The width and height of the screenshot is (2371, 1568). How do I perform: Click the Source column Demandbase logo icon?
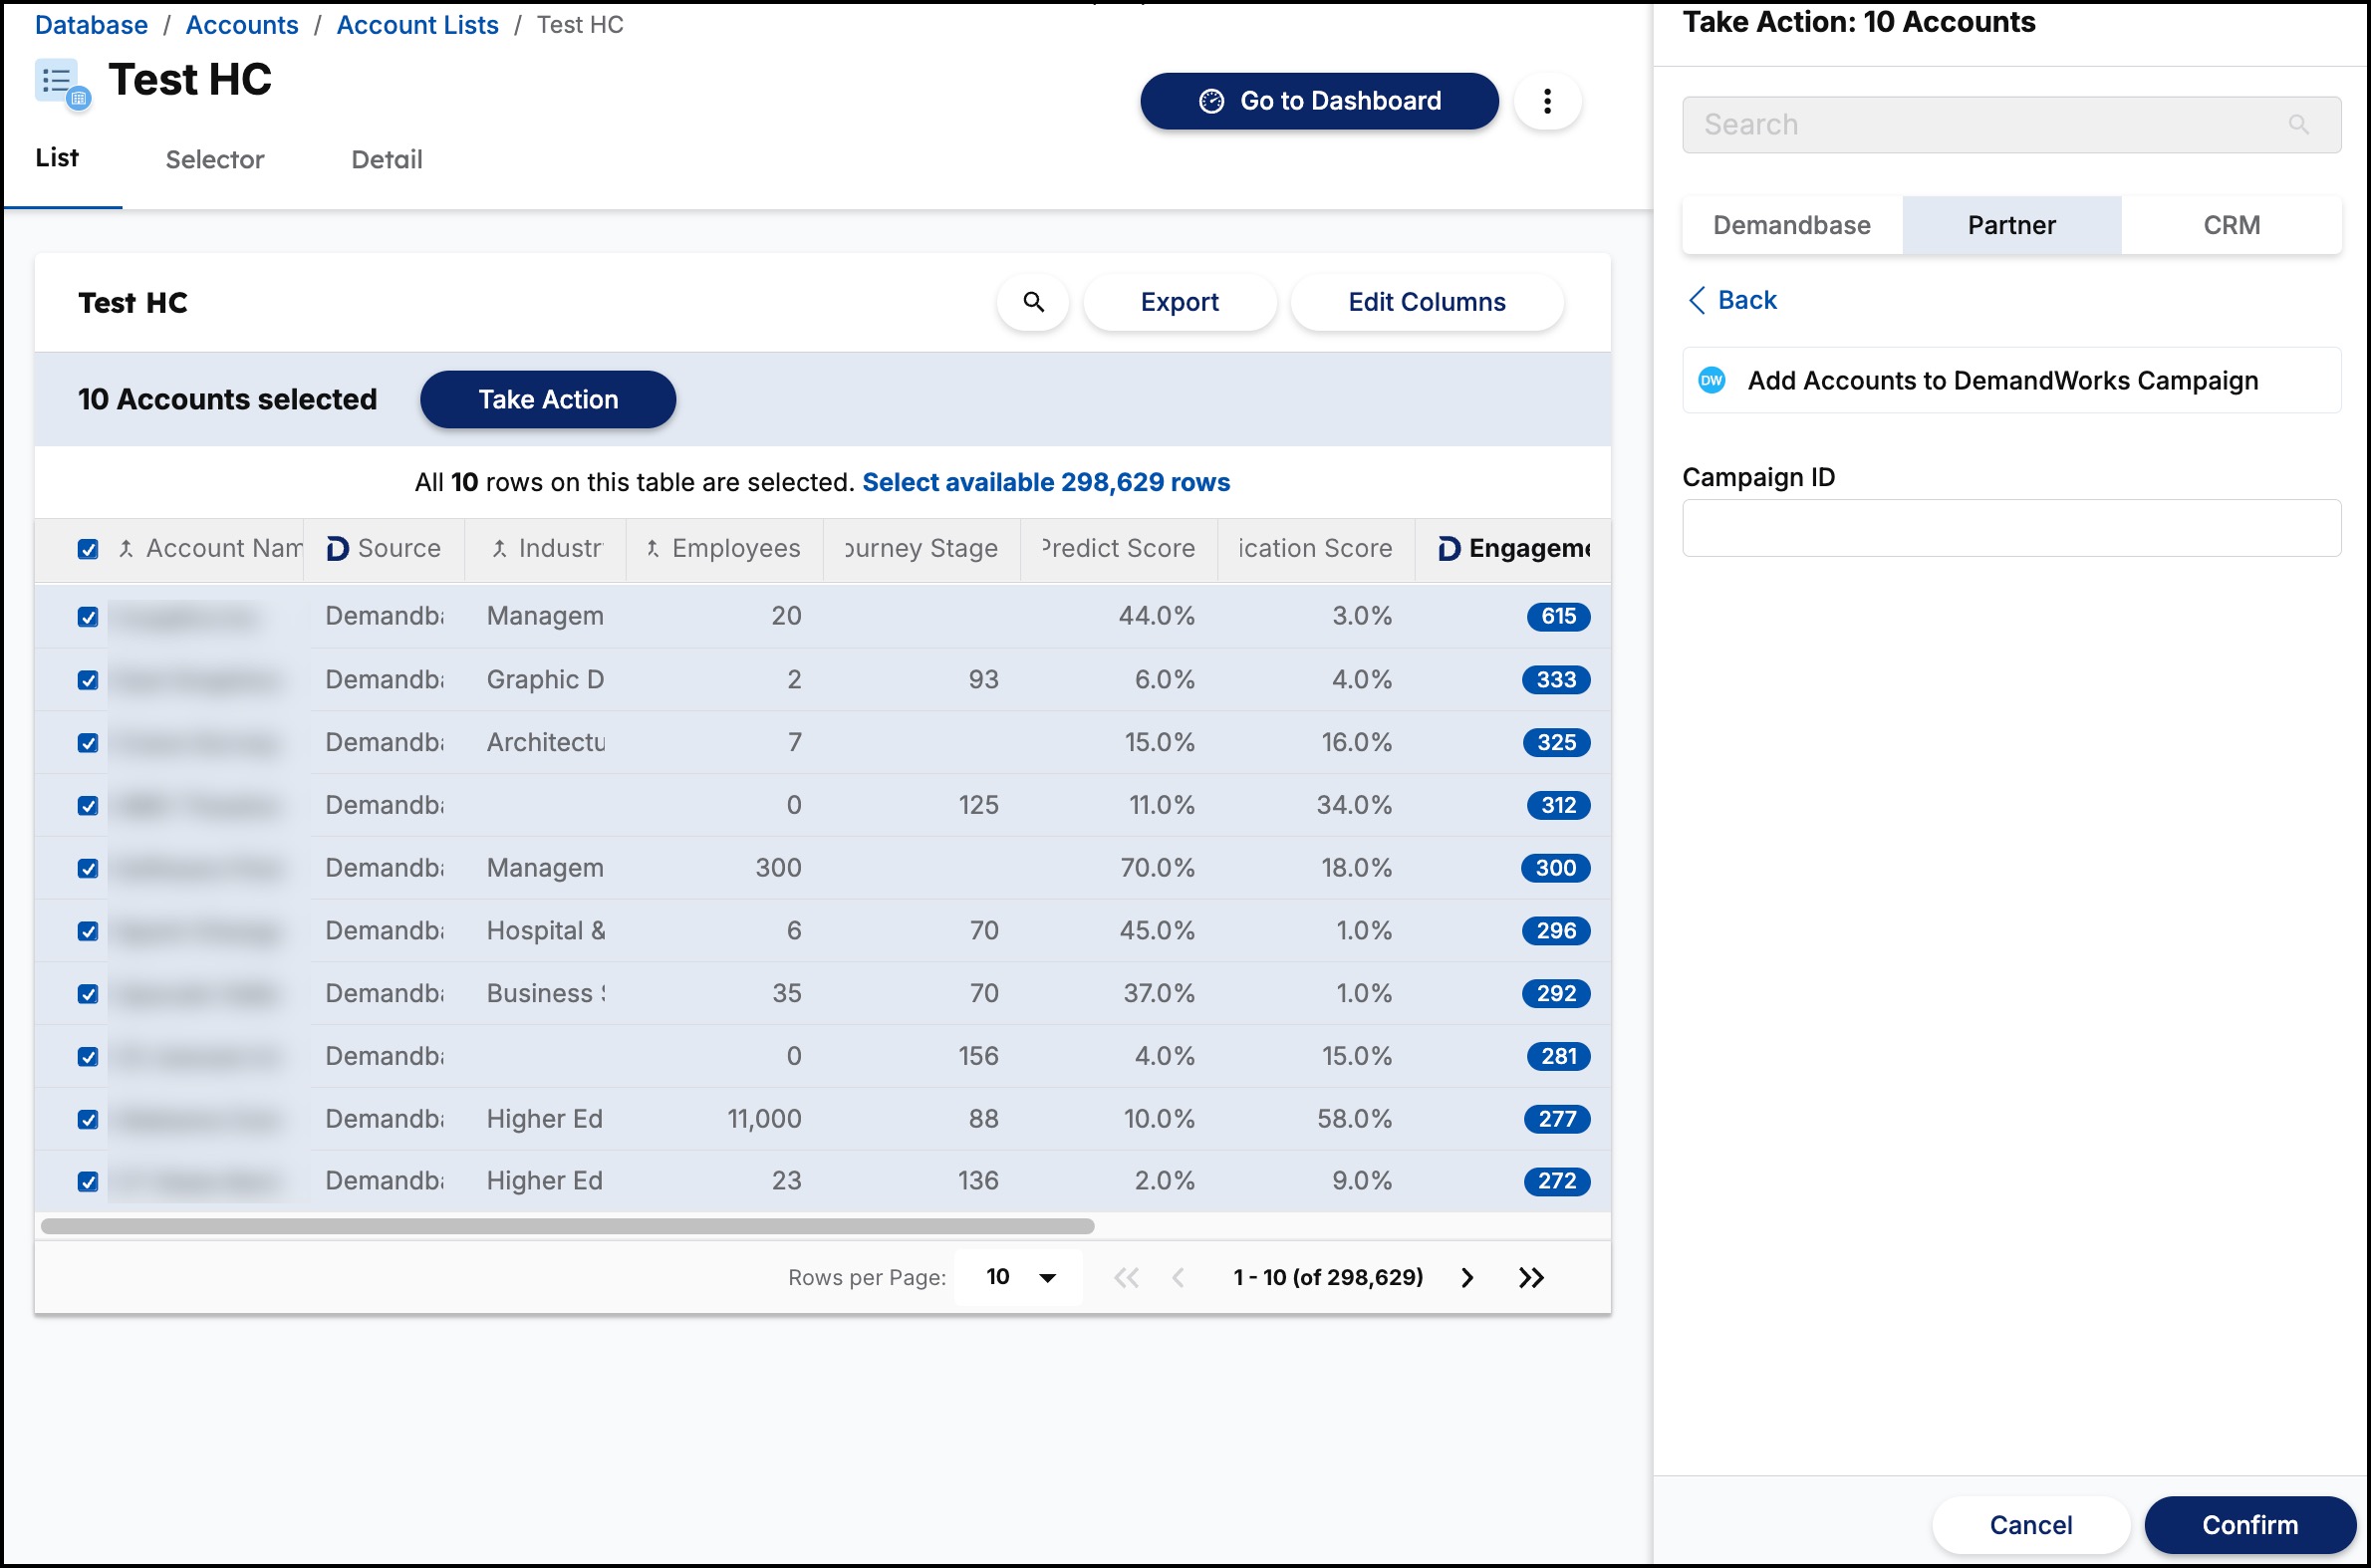[x=338, y=548]
